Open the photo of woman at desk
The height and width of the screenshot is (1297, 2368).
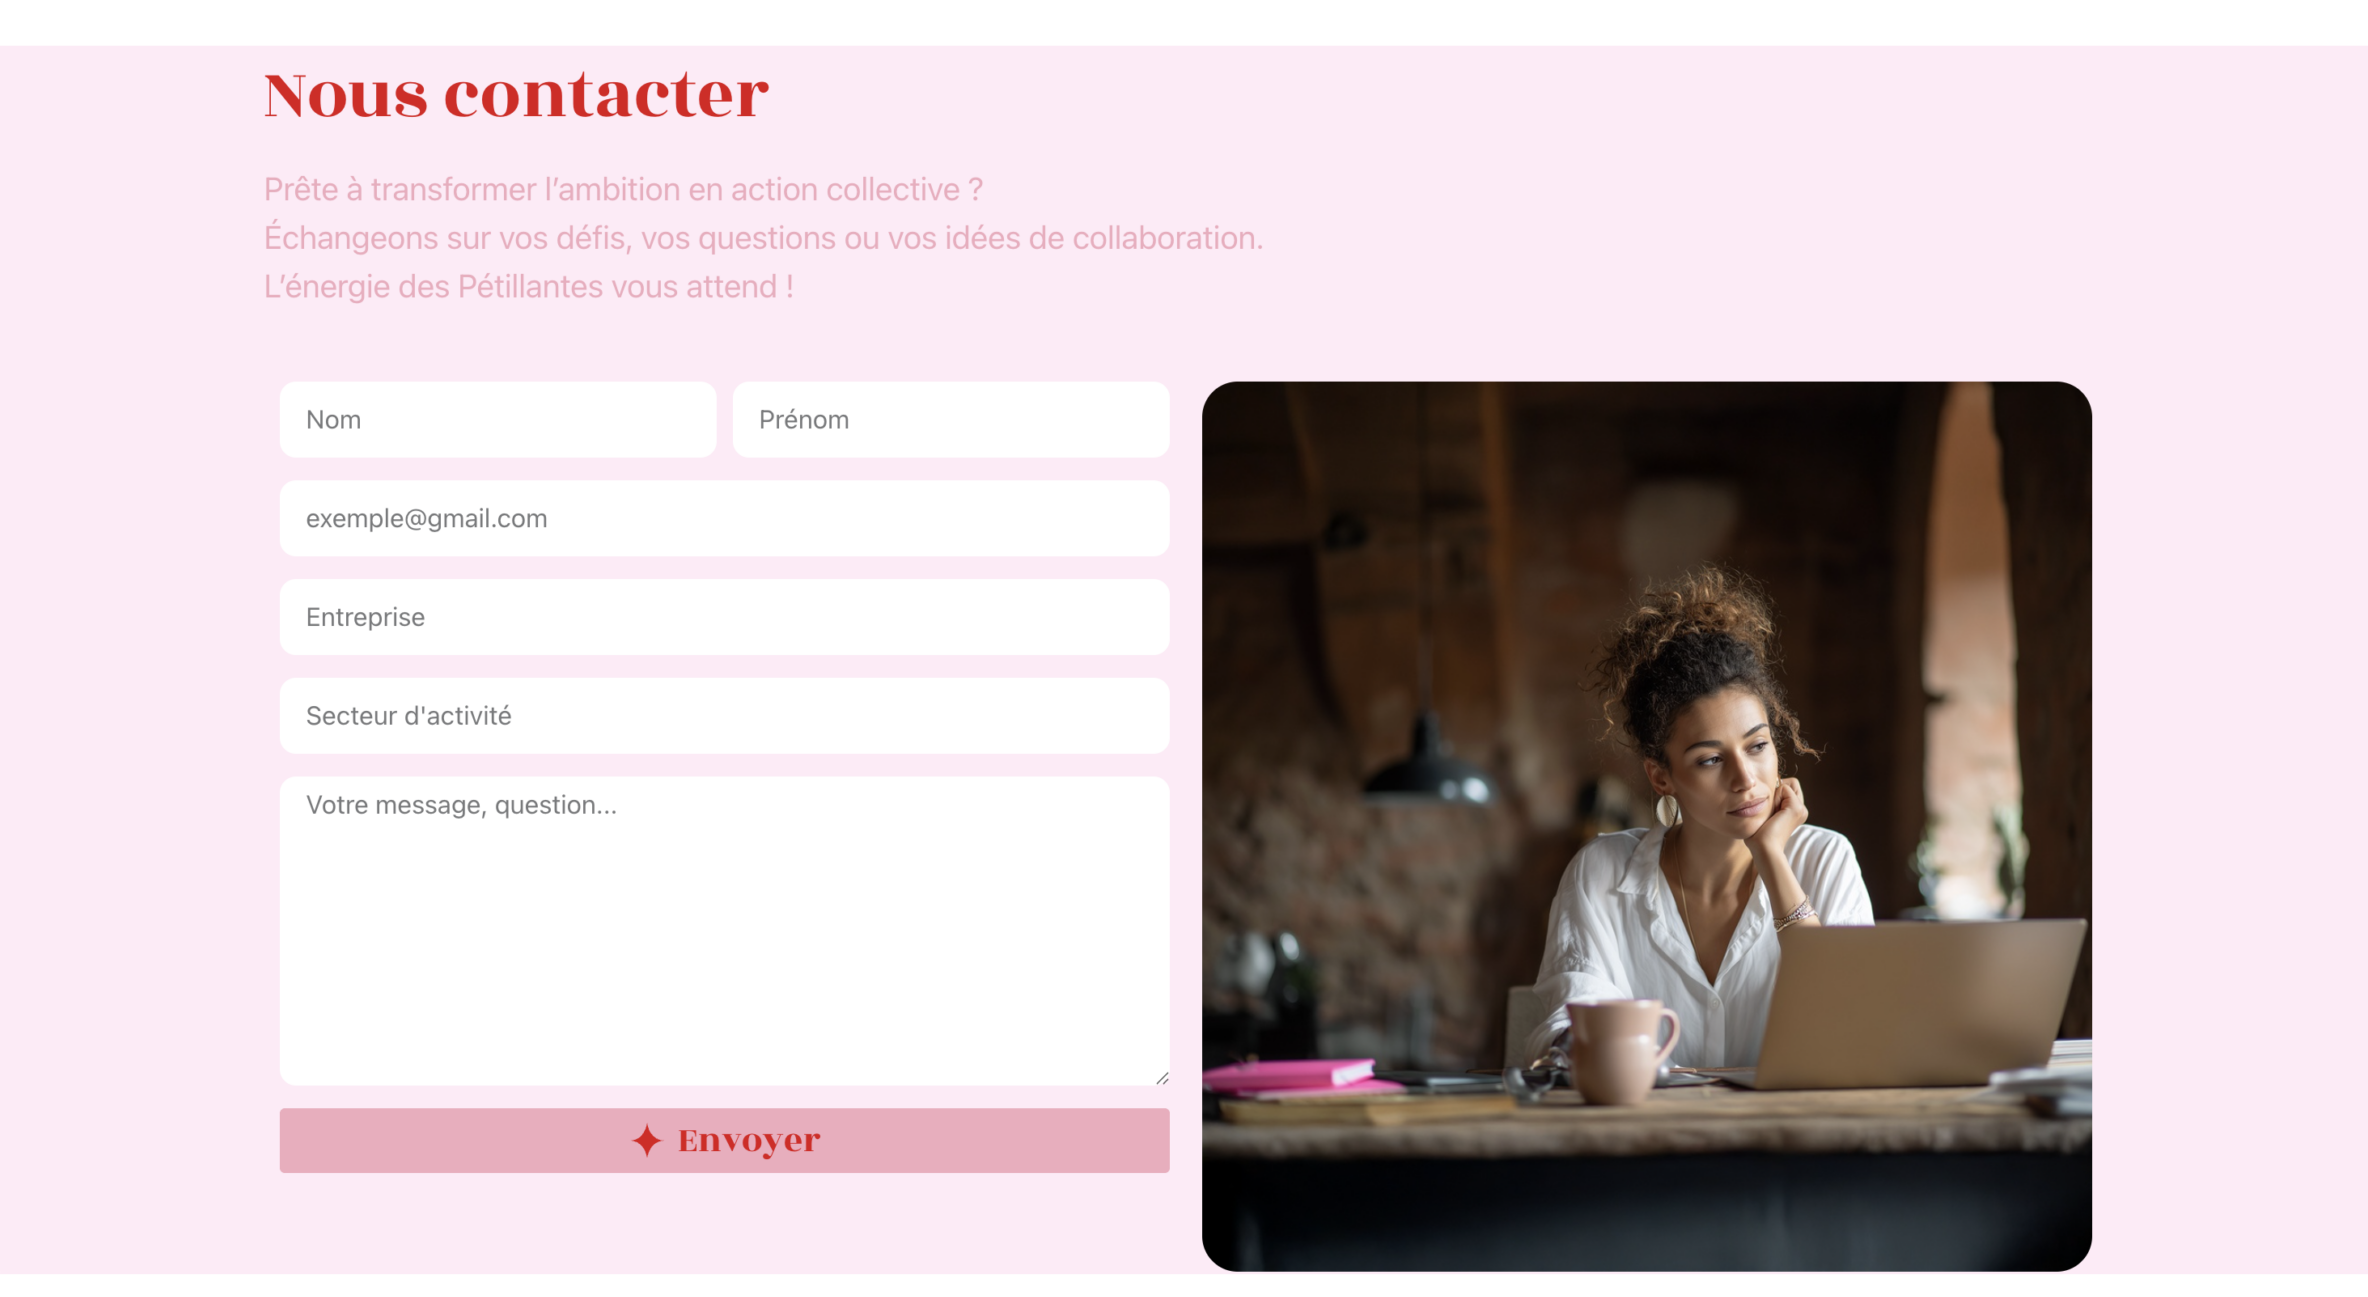pyautogui.click(x=1647, y=826)
